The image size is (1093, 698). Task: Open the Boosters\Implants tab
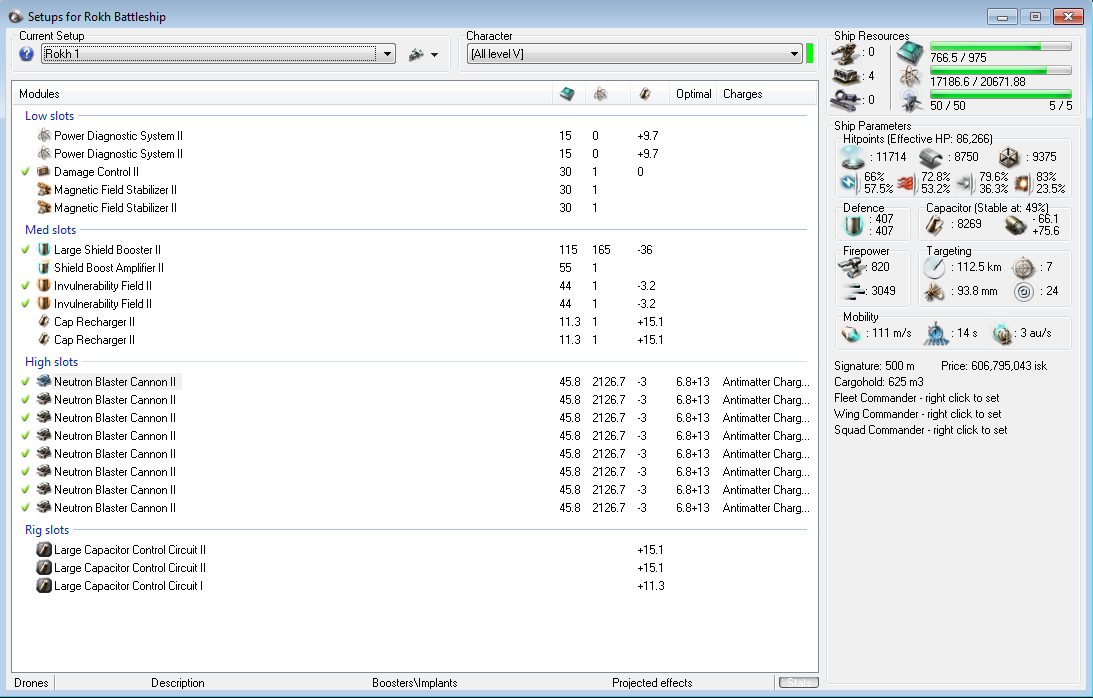[415, 683]
